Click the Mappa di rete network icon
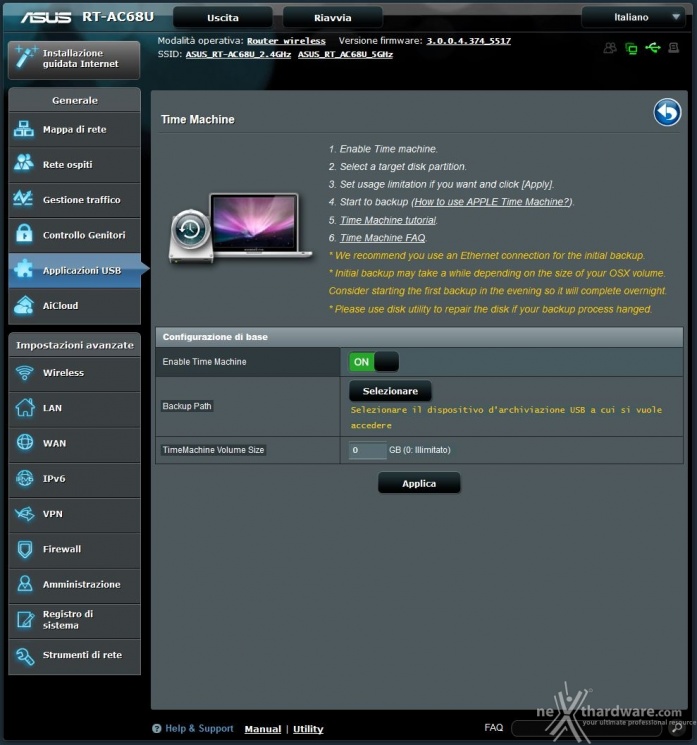697x745 pixels. click(x=24, y=129)
